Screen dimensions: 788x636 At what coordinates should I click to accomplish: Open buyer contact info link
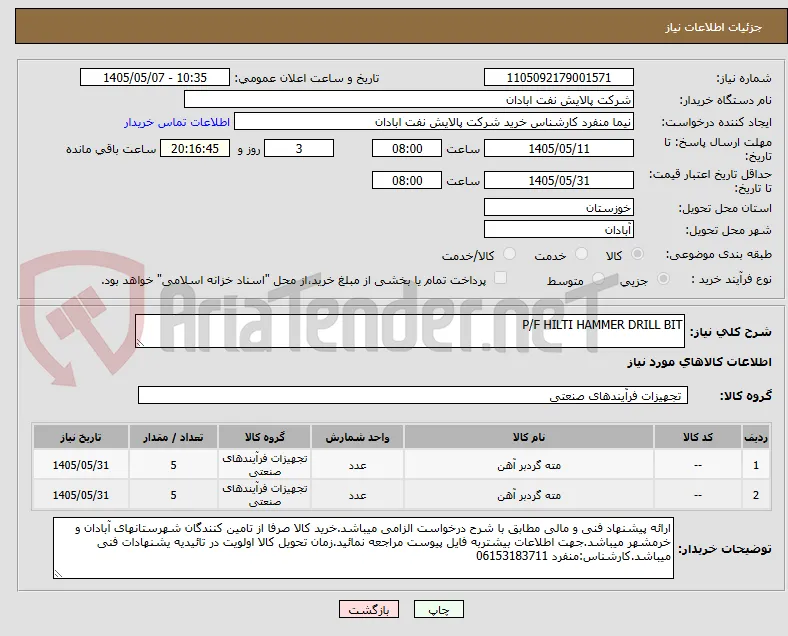177,122
